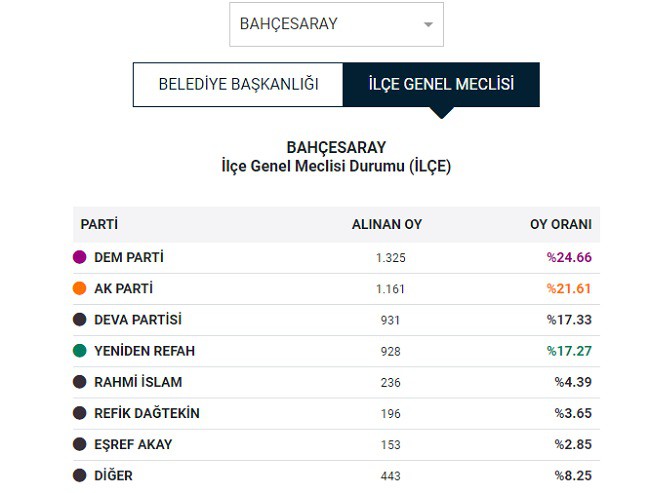Click the orange AK PARTİ color dot
This screenshot has height=493, width=650.
coord(80,288)
